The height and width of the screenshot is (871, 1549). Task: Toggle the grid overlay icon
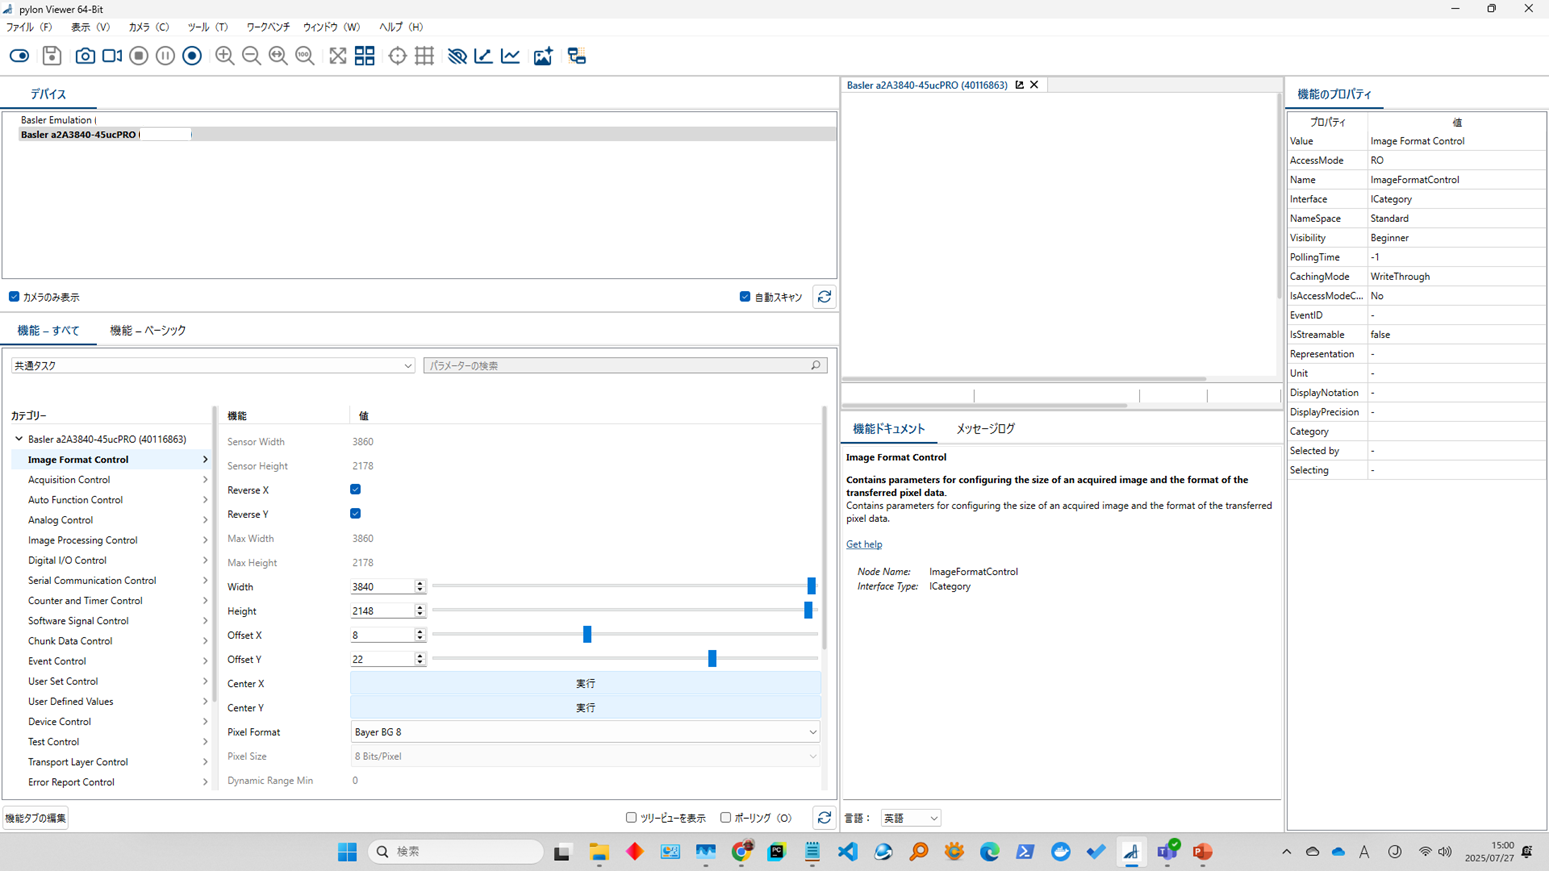click(424, 56)
